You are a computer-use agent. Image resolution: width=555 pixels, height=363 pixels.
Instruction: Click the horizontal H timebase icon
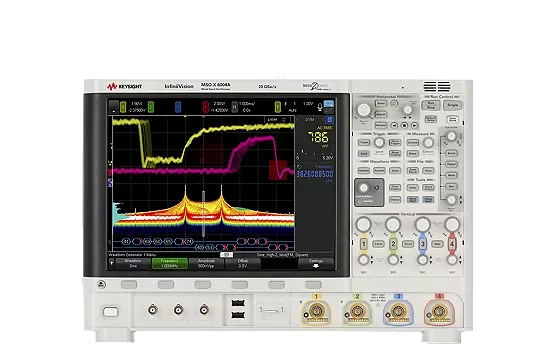(x=234, y=106)
